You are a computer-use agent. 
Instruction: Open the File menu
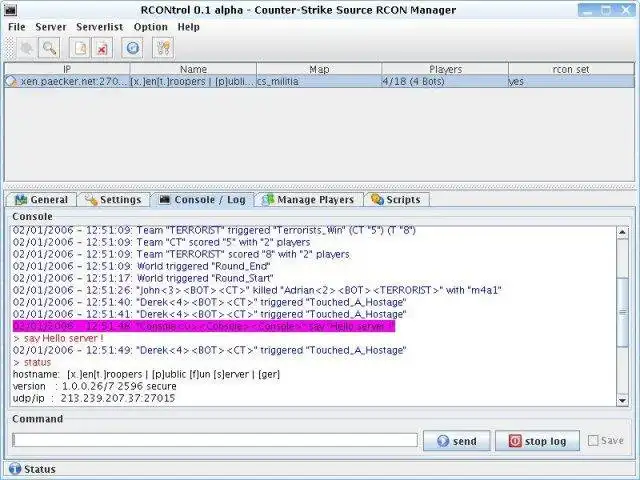(x=17, y=27)
